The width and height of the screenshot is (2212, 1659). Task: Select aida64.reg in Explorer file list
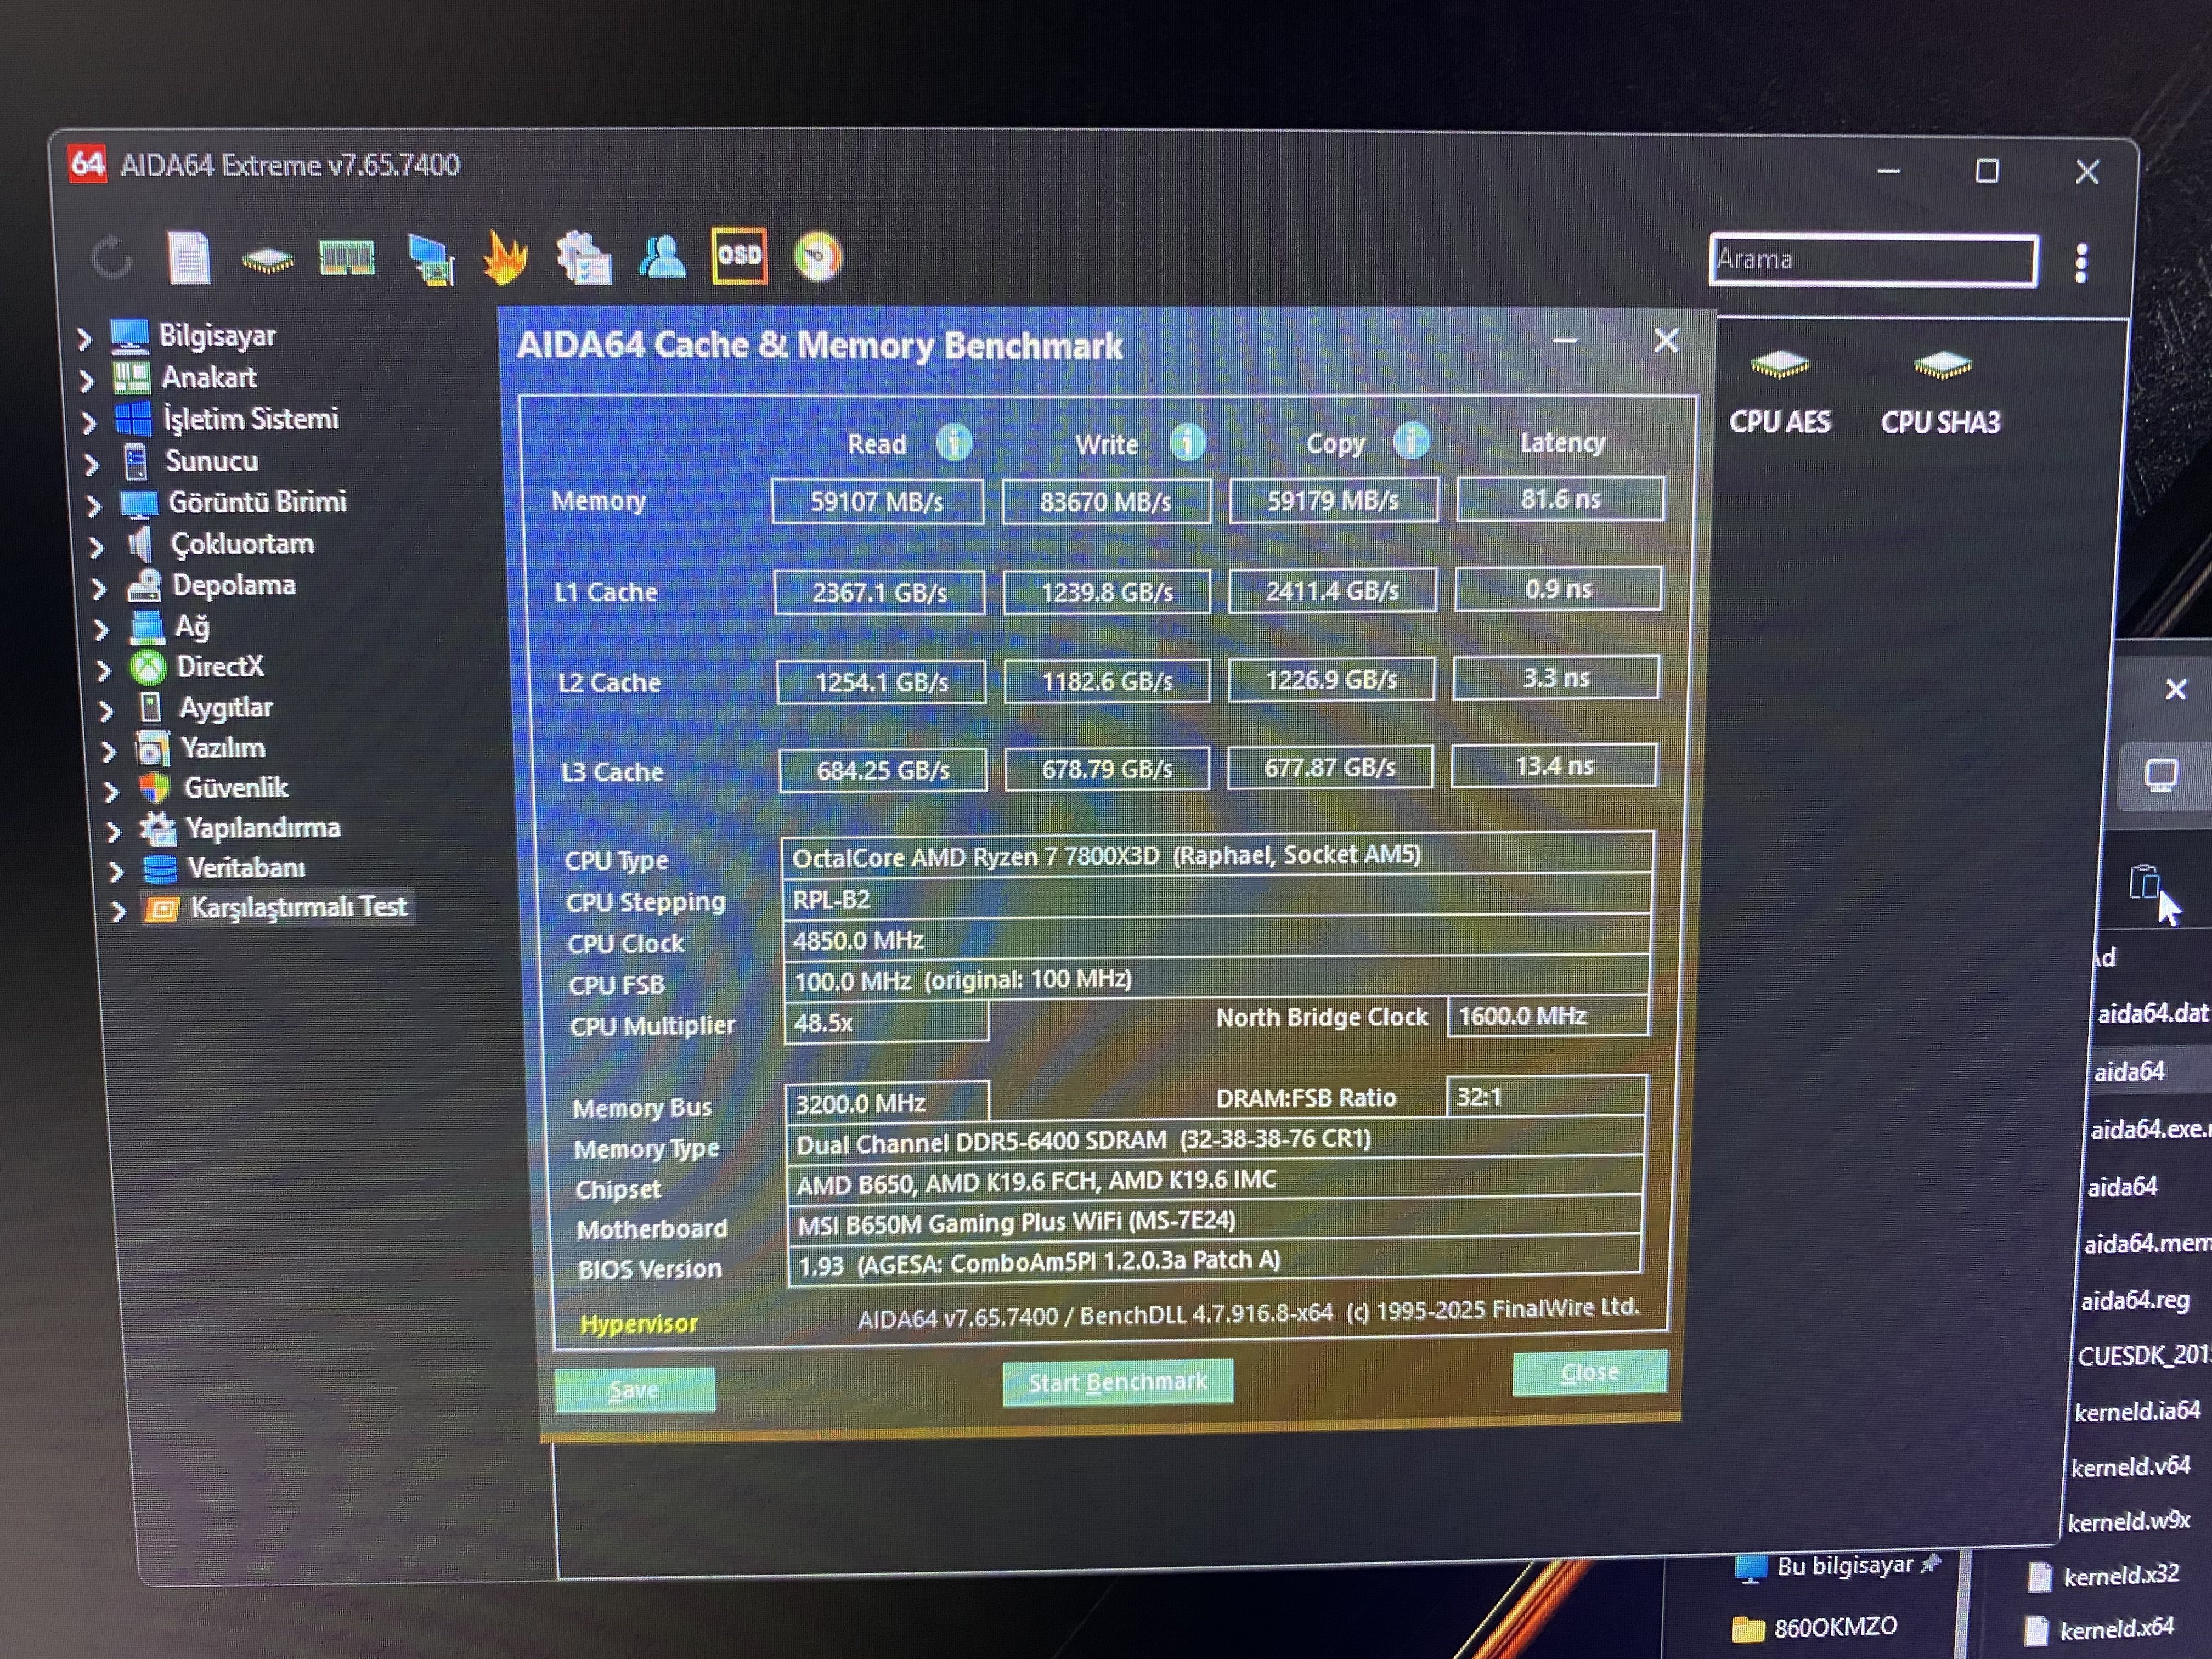2135,1300
